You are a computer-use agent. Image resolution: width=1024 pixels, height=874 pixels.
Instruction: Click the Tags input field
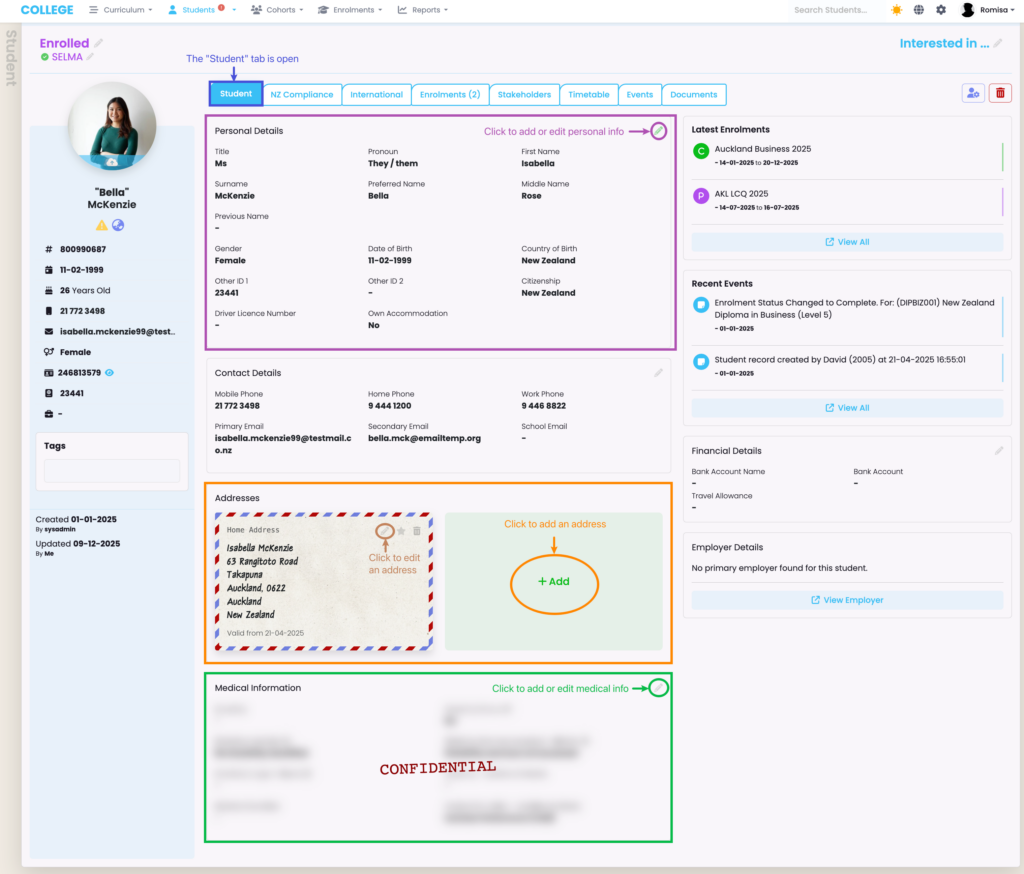pos(112,471)
